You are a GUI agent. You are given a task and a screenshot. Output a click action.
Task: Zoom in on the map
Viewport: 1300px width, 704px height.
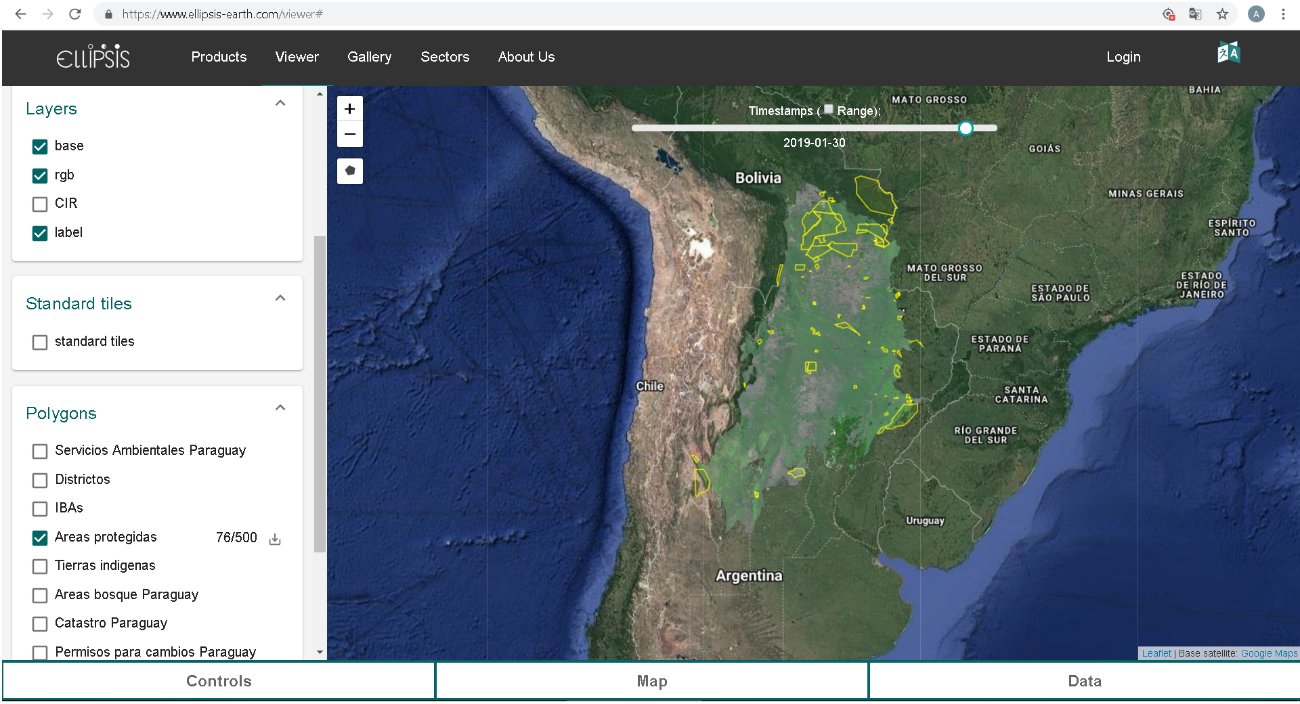[349, 109]
